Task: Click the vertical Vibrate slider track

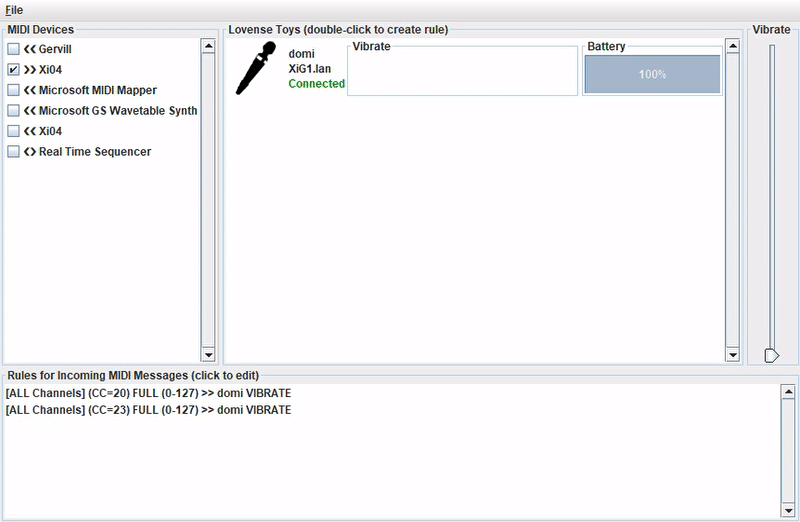Action: (x=772, y=199)
